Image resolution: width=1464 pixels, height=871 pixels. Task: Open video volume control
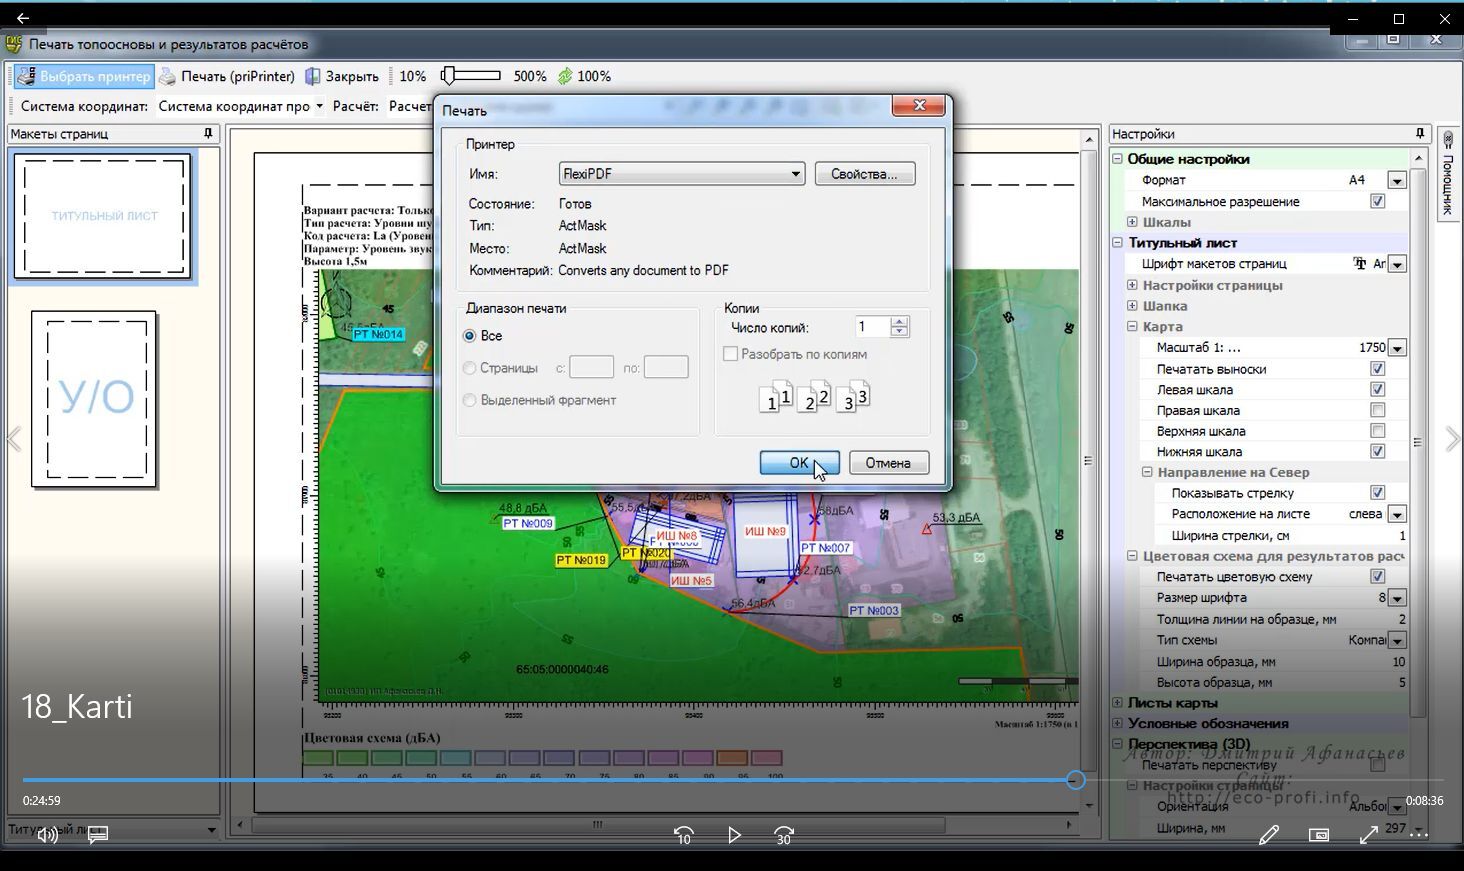point(47,835)
